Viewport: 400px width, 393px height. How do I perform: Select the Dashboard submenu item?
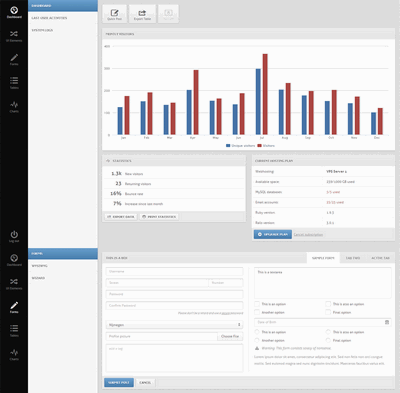[x=63, y=6]
